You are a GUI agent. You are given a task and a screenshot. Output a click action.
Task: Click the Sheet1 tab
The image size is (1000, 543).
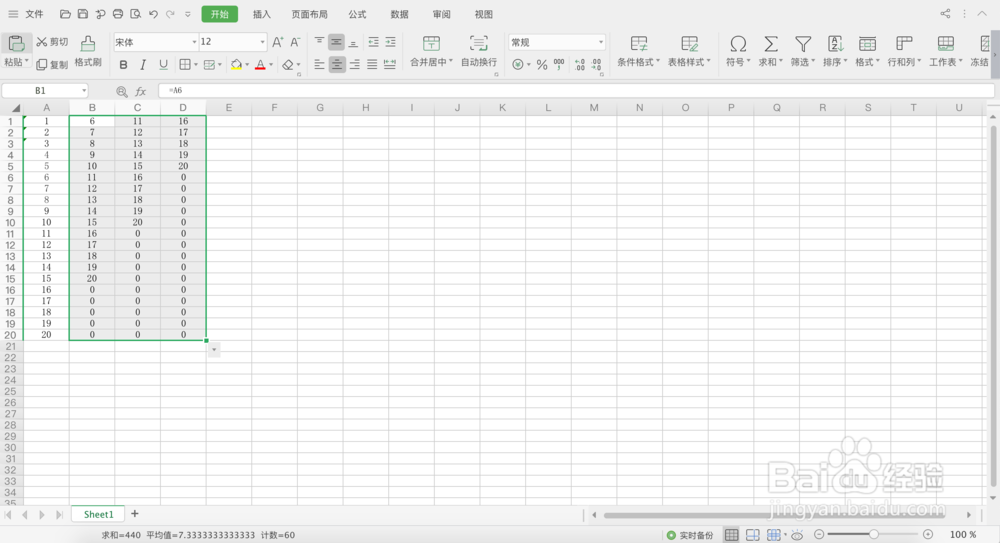pyautogui.click(x=98, y=514)
